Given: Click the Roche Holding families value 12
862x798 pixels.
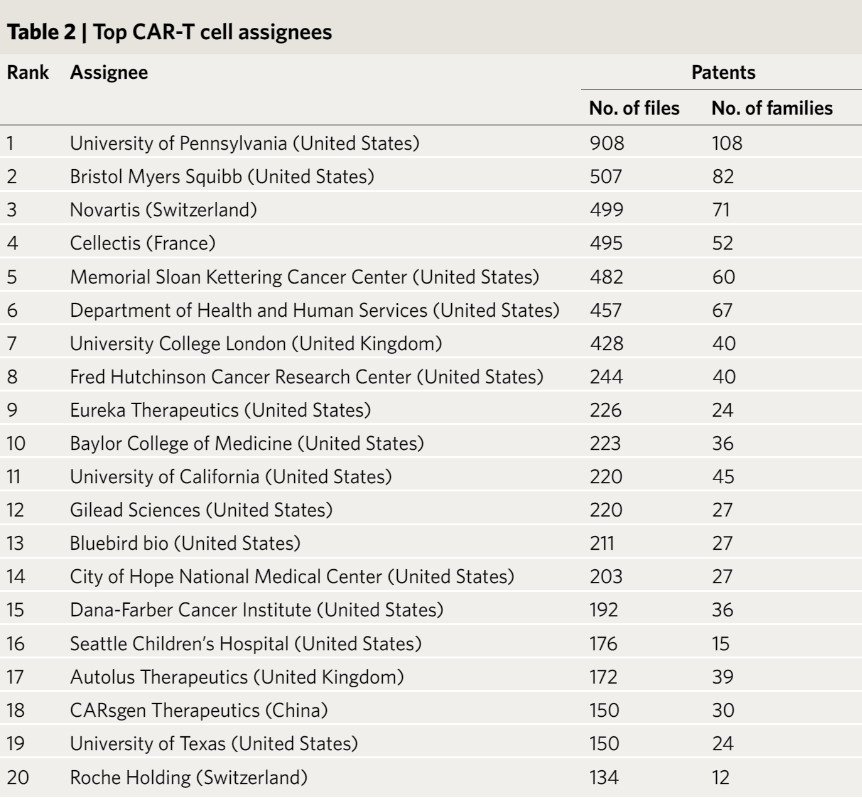Looking at the screenshot, I should pyautogui.click(x=721, y=778).
